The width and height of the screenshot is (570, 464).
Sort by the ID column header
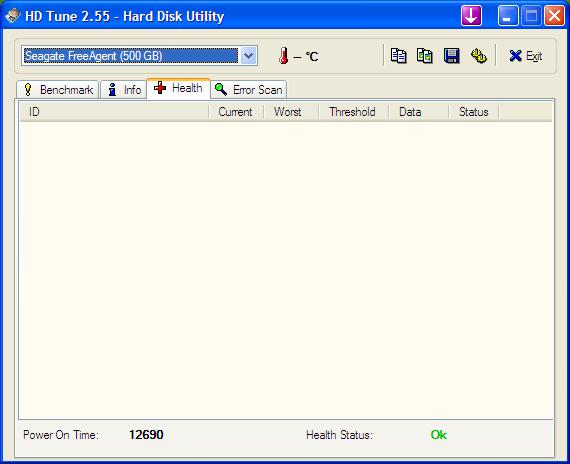(x=114, y=112)
